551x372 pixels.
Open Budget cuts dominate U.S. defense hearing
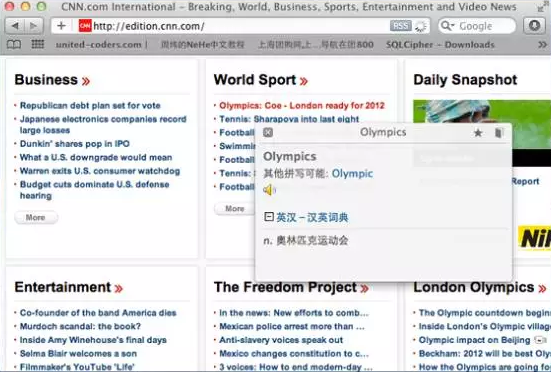point(95,190)
